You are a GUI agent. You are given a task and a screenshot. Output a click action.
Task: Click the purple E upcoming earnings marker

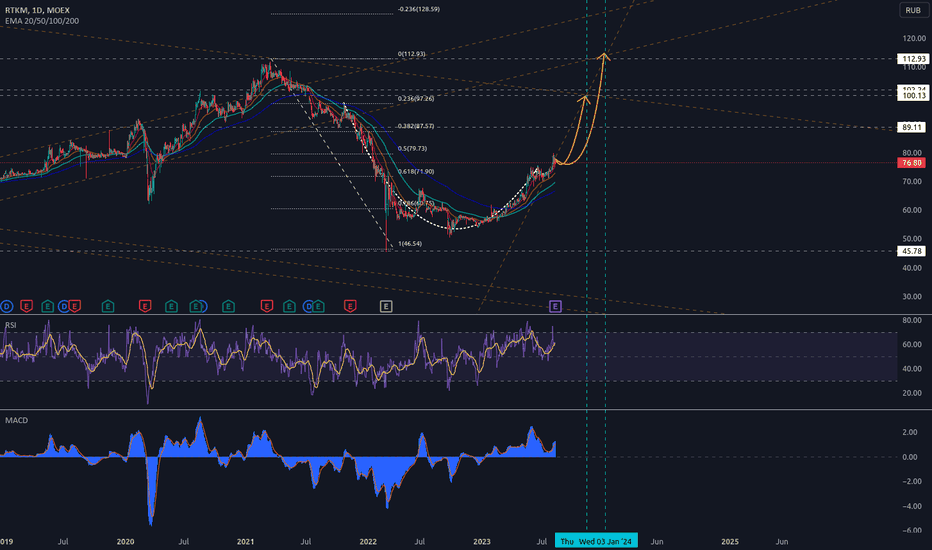[555, 307]
